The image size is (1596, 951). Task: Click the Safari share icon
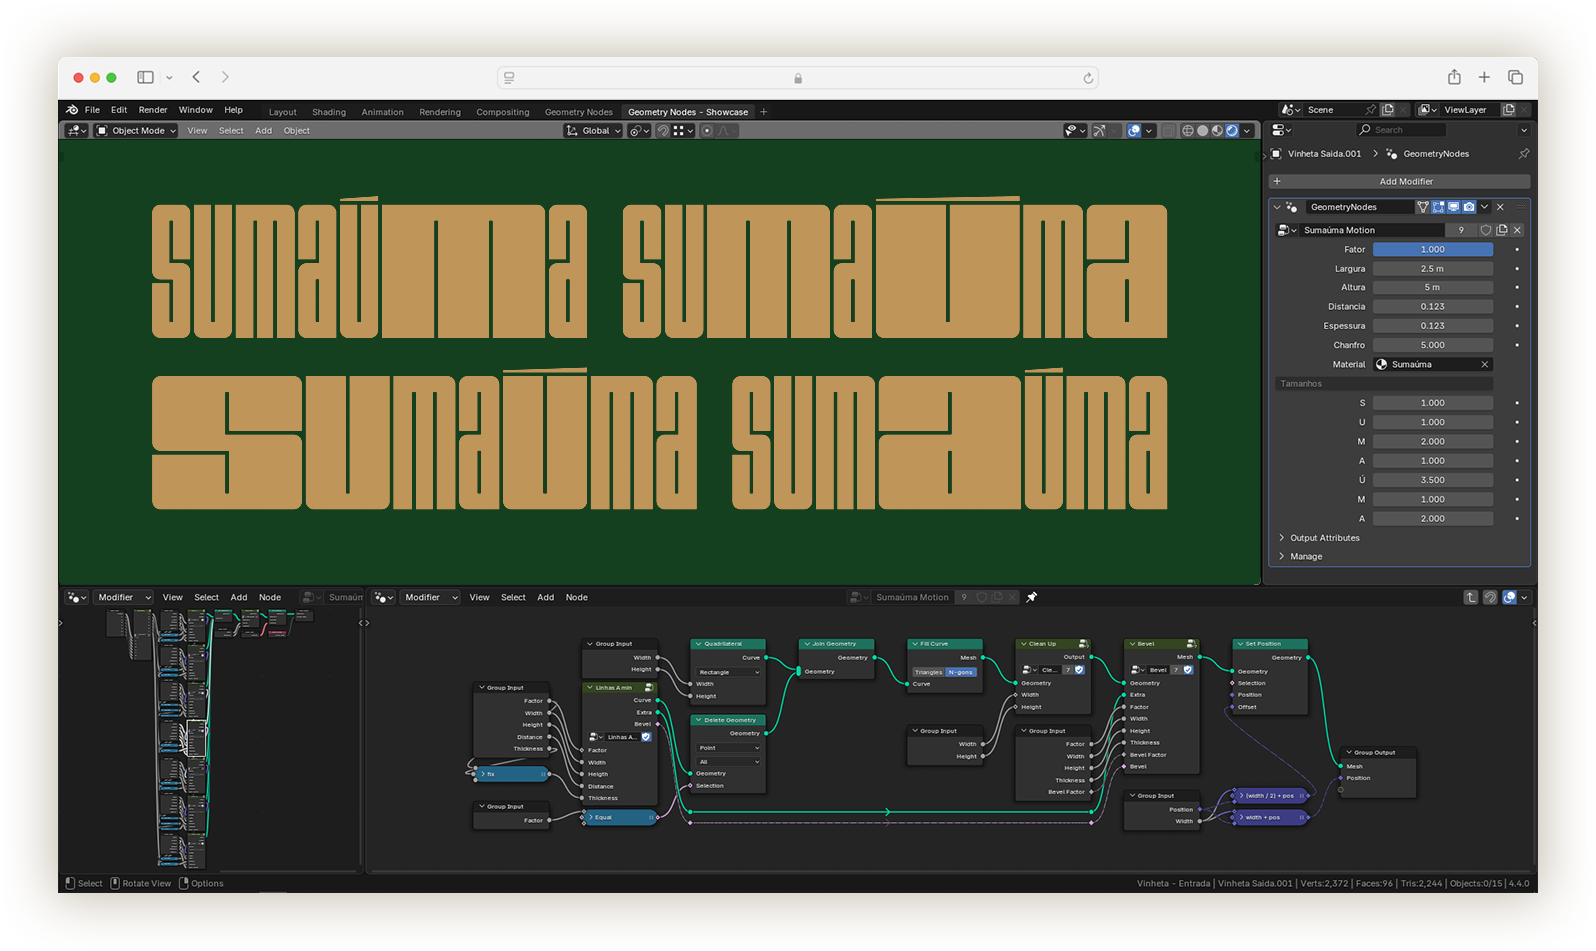pyautogui.click(x=1454, y=77)
